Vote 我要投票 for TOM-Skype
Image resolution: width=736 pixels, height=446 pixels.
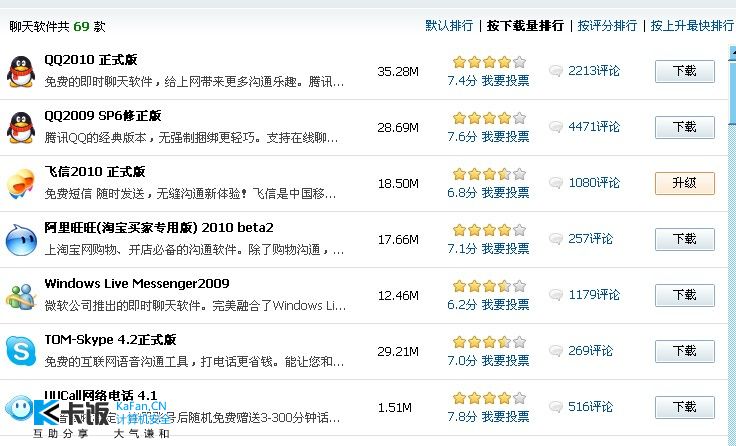coord(506,361)
